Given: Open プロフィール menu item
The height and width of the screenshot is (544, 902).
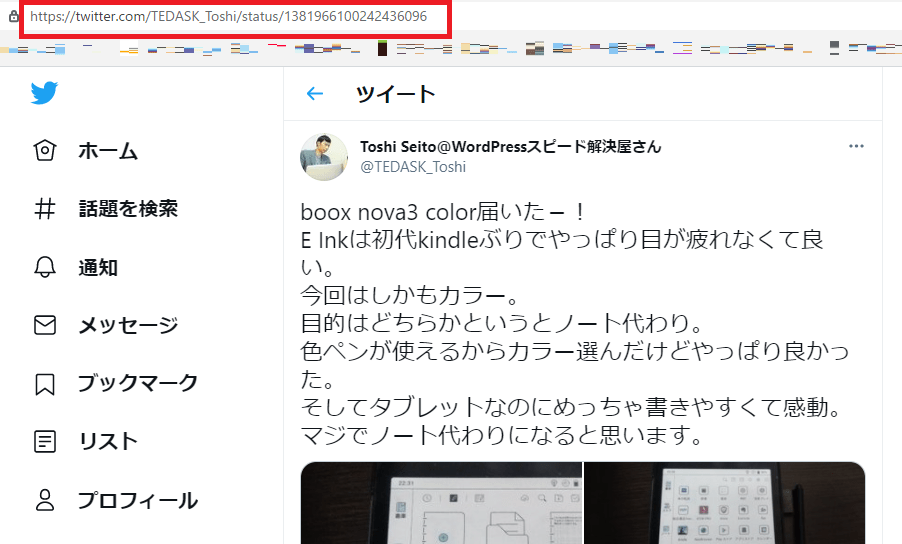Looking at the screenshot, I should [138, 500].
